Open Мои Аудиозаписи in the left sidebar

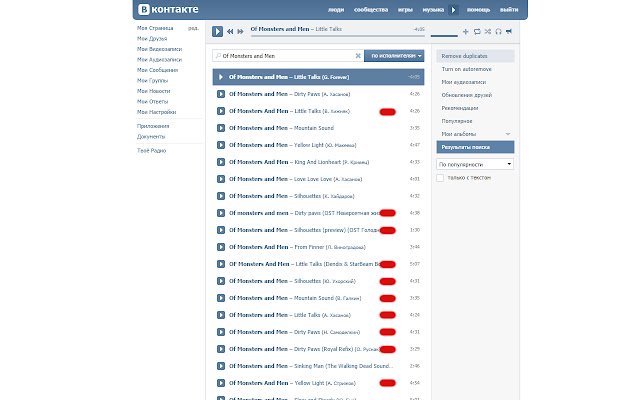160,60
